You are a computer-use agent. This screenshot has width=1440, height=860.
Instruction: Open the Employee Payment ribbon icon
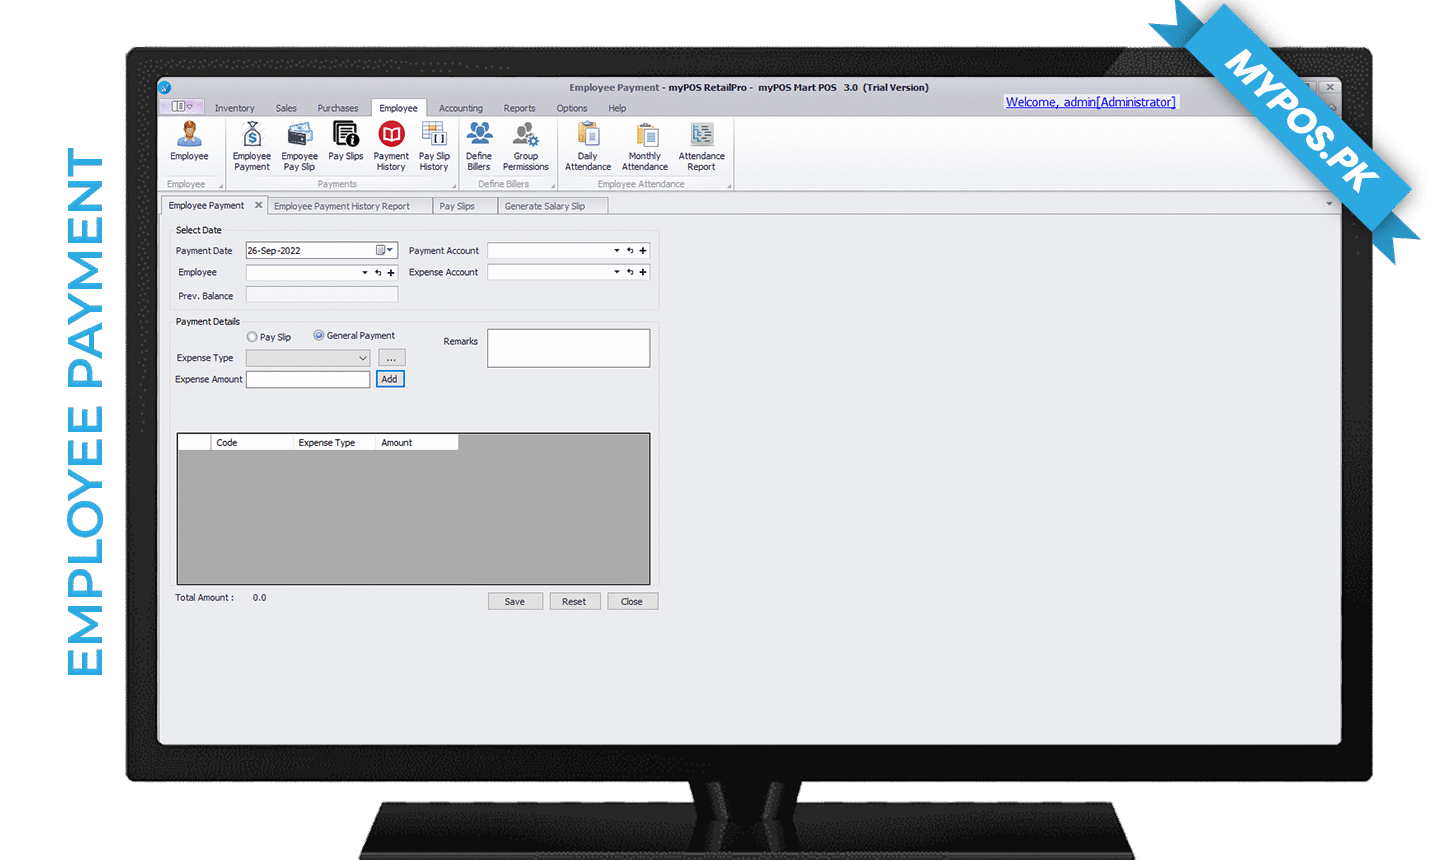(252, 146)
